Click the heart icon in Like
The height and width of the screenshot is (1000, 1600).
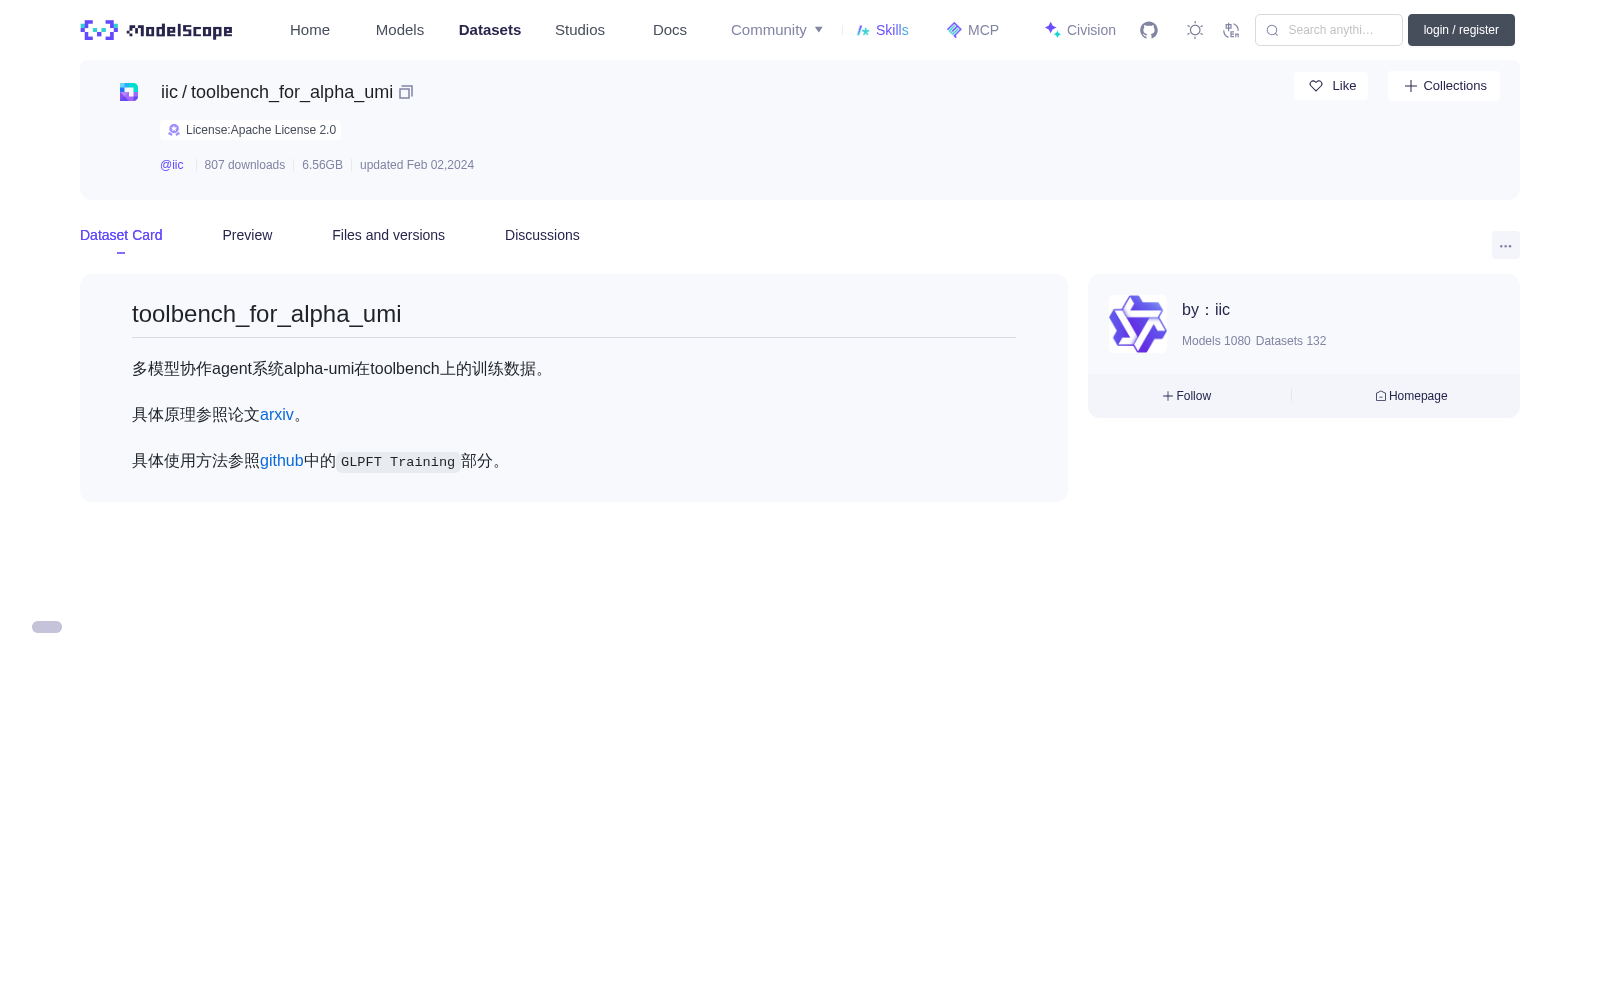pyautogui.click(x=1316, y=86)
